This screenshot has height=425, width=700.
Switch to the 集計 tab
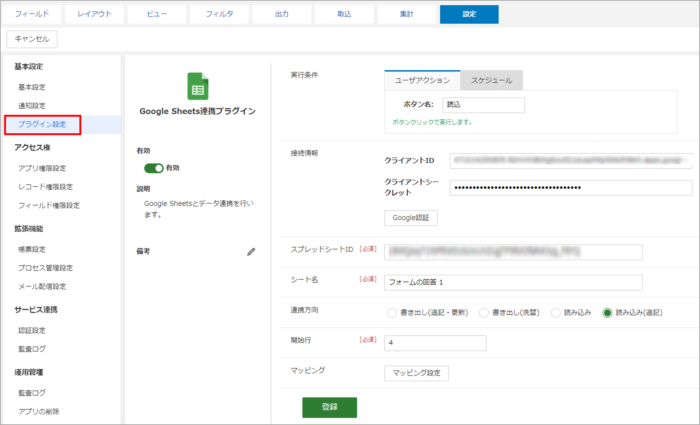pos(407,14)
